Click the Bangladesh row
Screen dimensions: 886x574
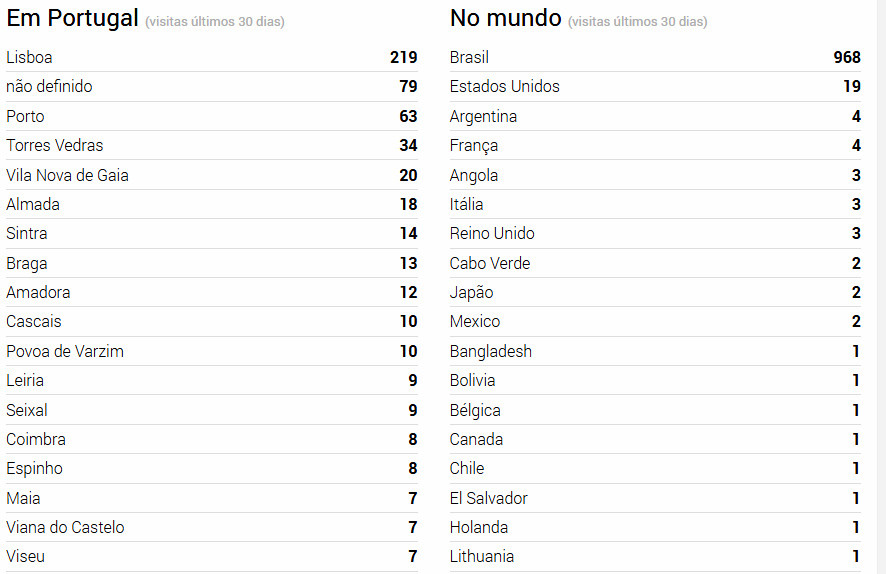(x=491, y=351)
